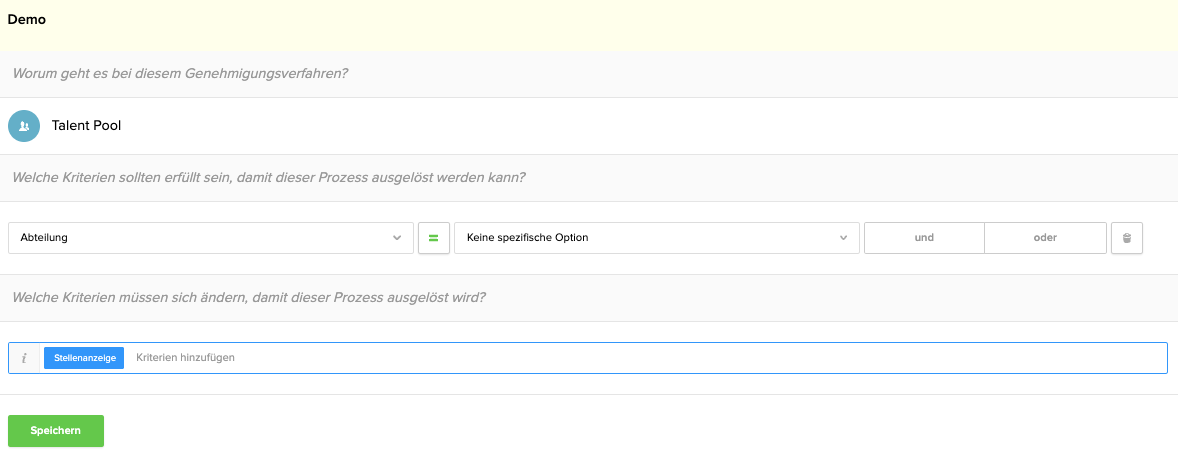The width and height of the screenshot is (1178, 456).
Task: Open the Abteilung criteria dropdown
Action: coord(210,238)
